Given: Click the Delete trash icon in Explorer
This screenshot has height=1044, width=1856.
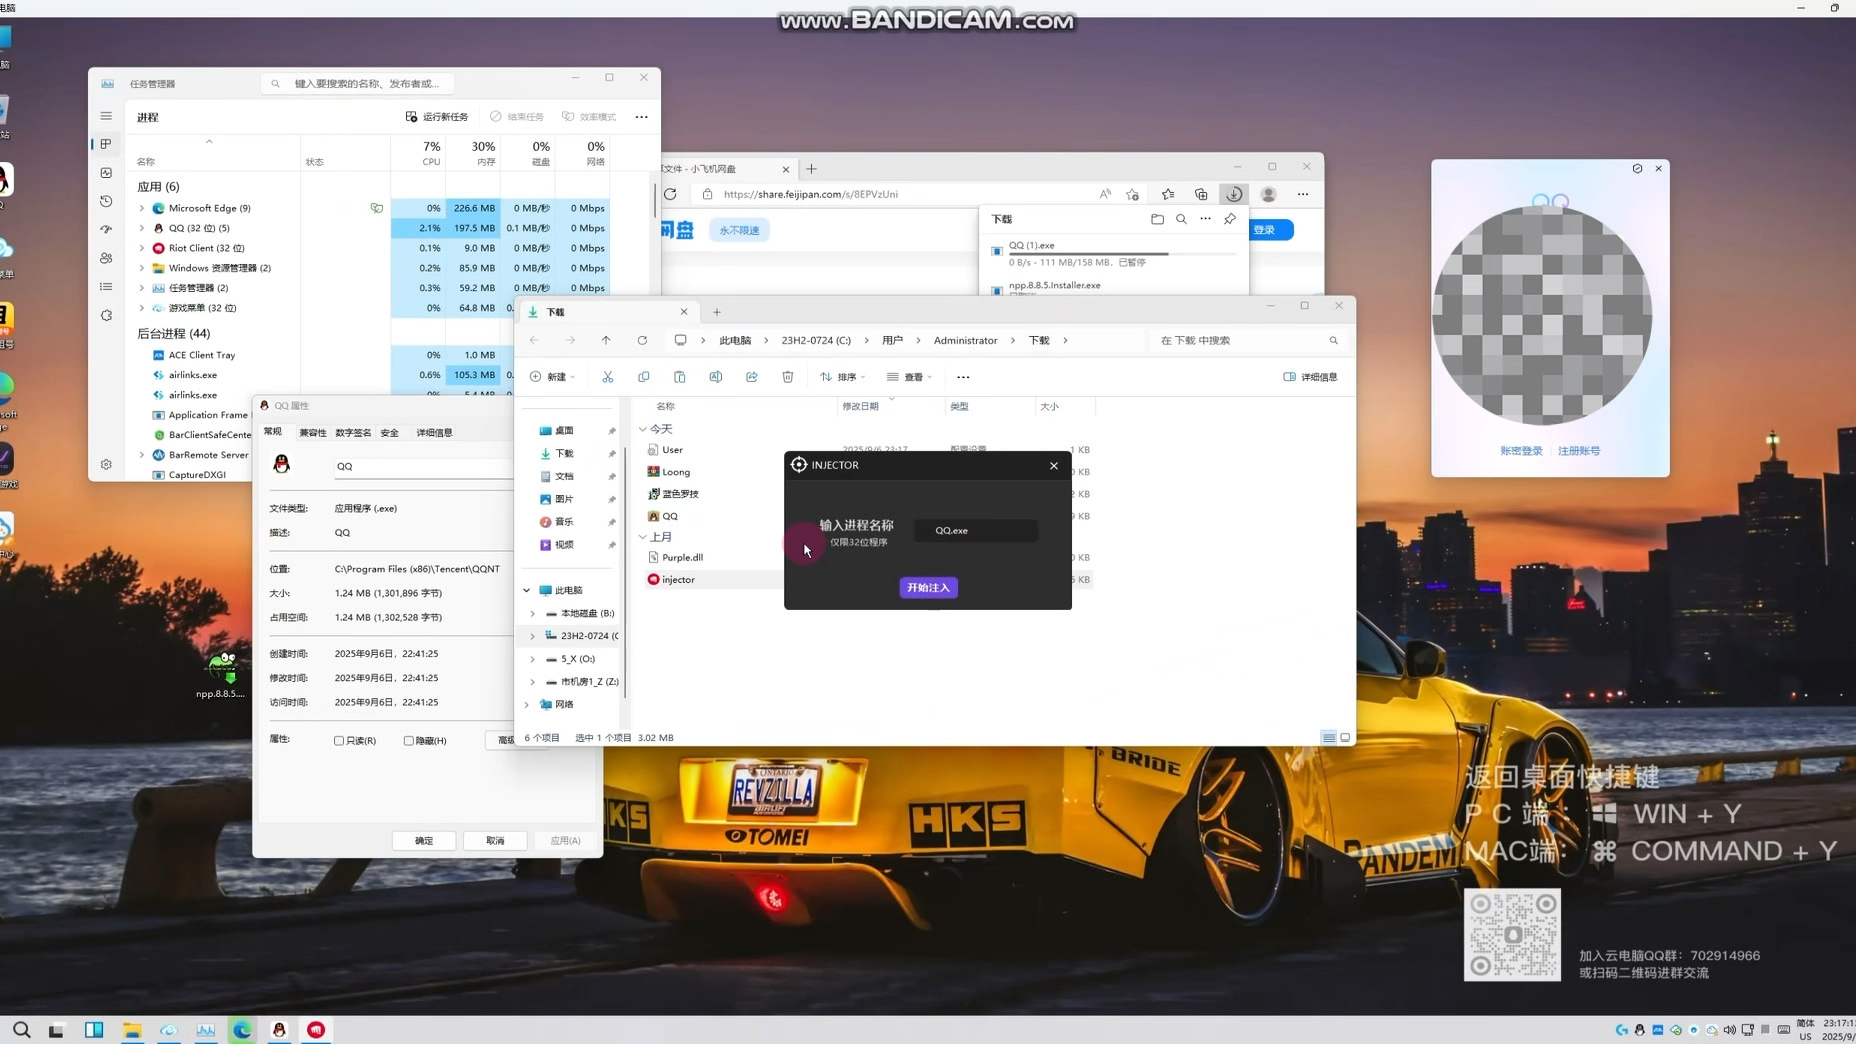Looking at the screenshot, I should tap(787, 377).
